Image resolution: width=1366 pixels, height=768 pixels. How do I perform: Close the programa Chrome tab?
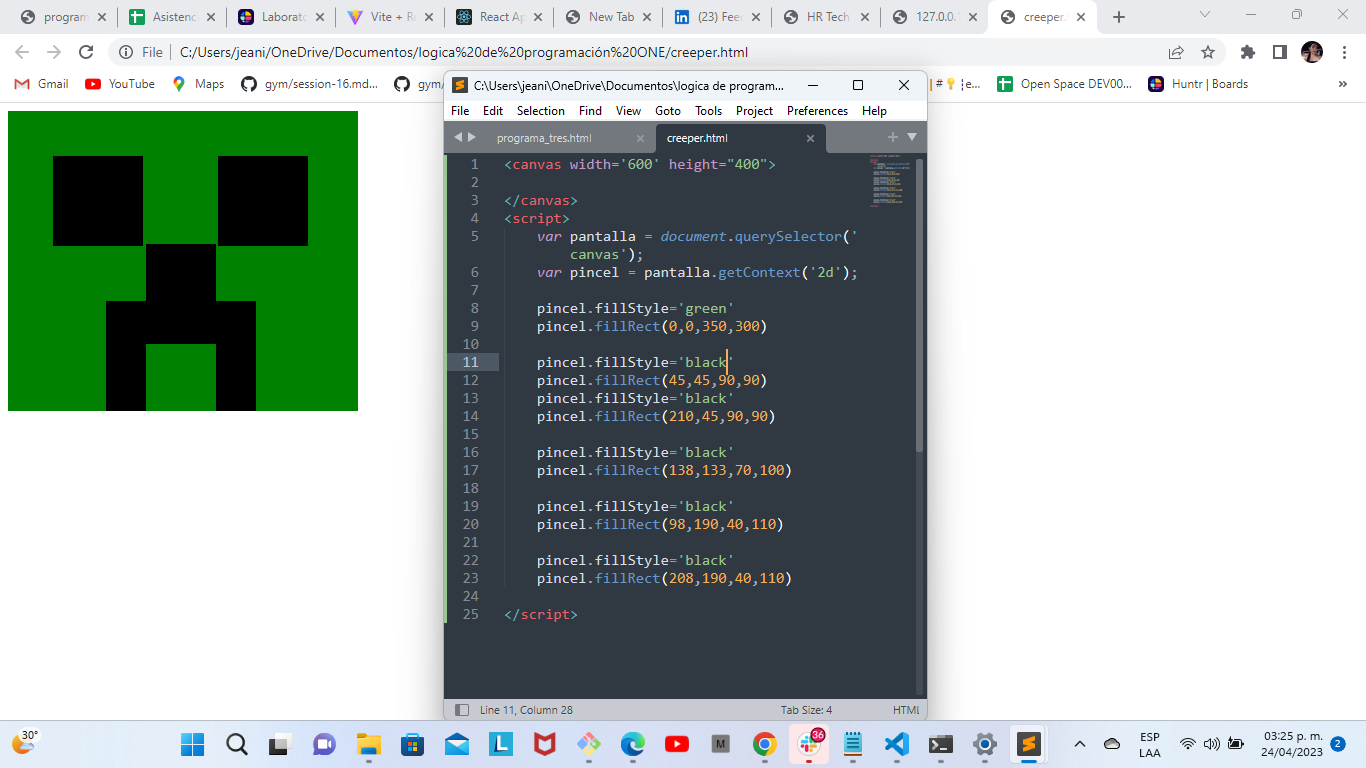tap(102, 17)
